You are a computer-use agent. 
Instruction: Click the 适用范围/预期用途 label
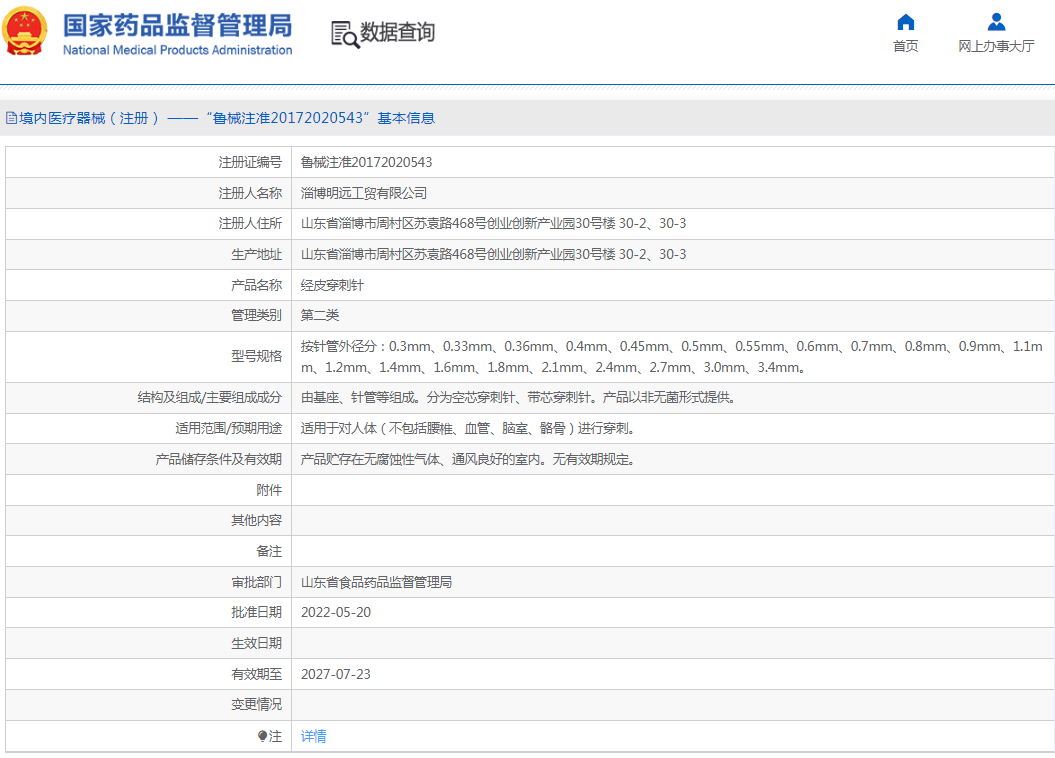click(x=228, y=428)
